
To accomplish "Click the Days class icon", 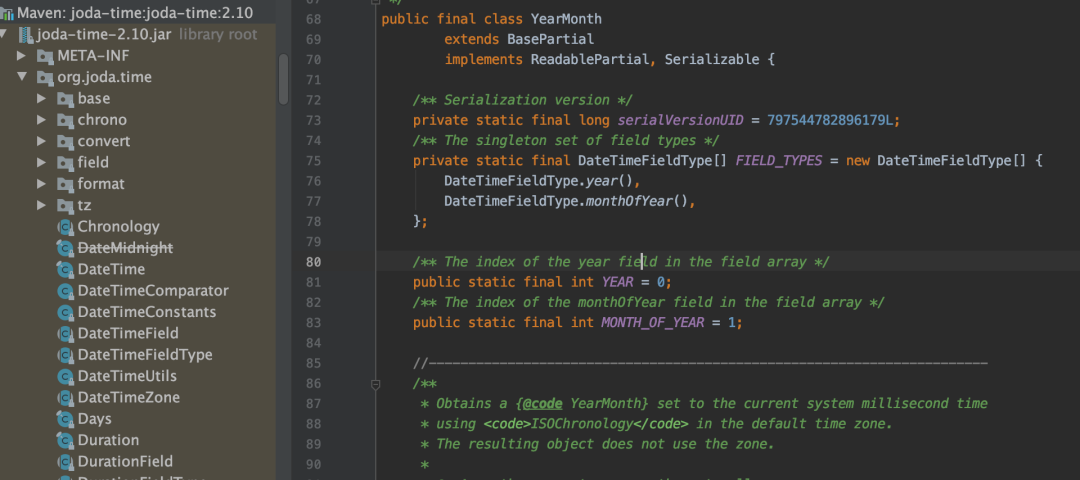I will (x=65, y=419).
